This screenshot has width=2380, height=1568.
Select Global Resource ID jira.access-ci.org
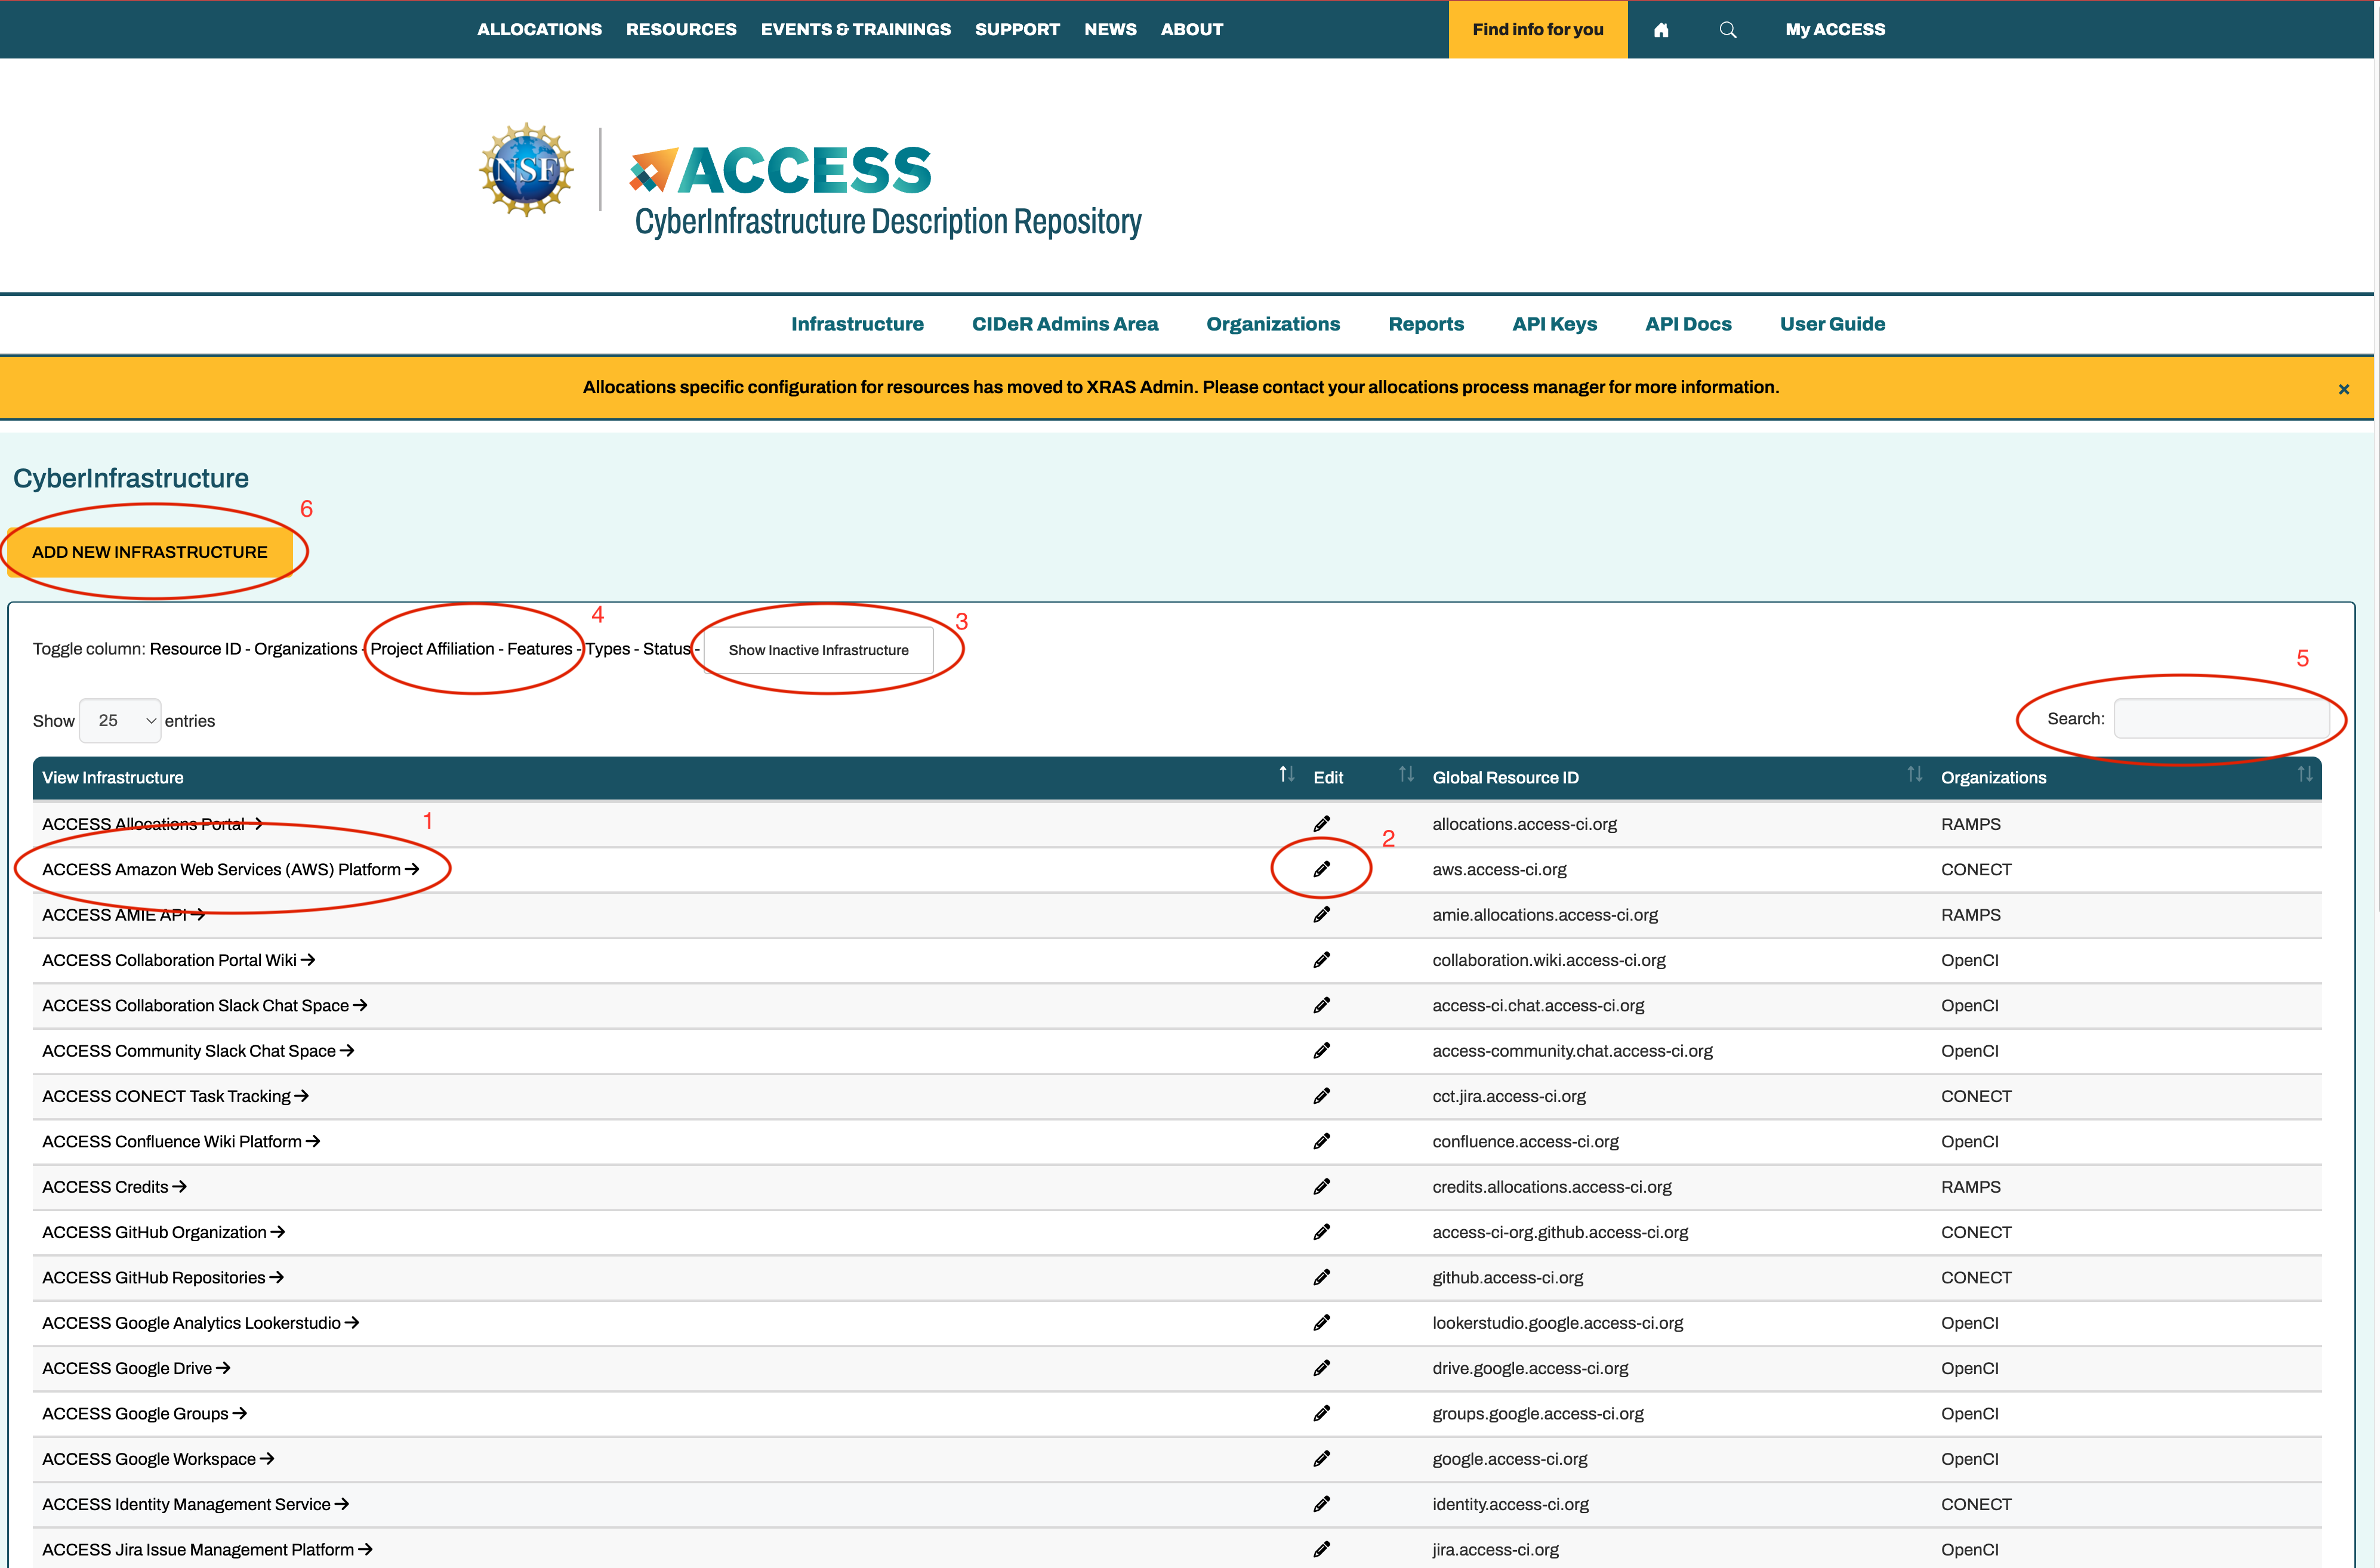1495,1549
